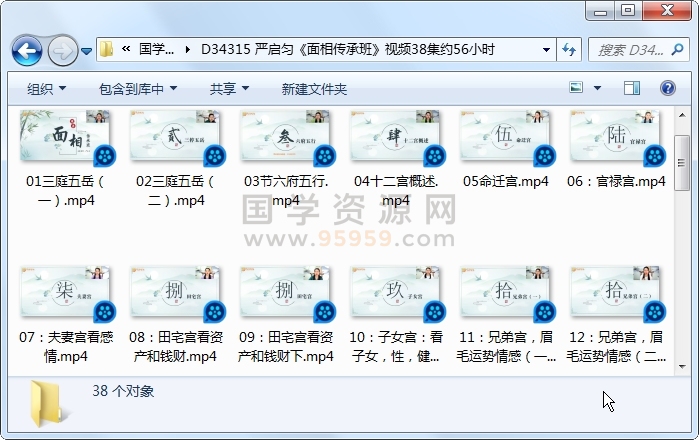Select video 08：田宅宫看资产和钱财.mp4 thumbnail
Image resolution: width=699 pixels, height=440 pixels.
coord(175,292)
